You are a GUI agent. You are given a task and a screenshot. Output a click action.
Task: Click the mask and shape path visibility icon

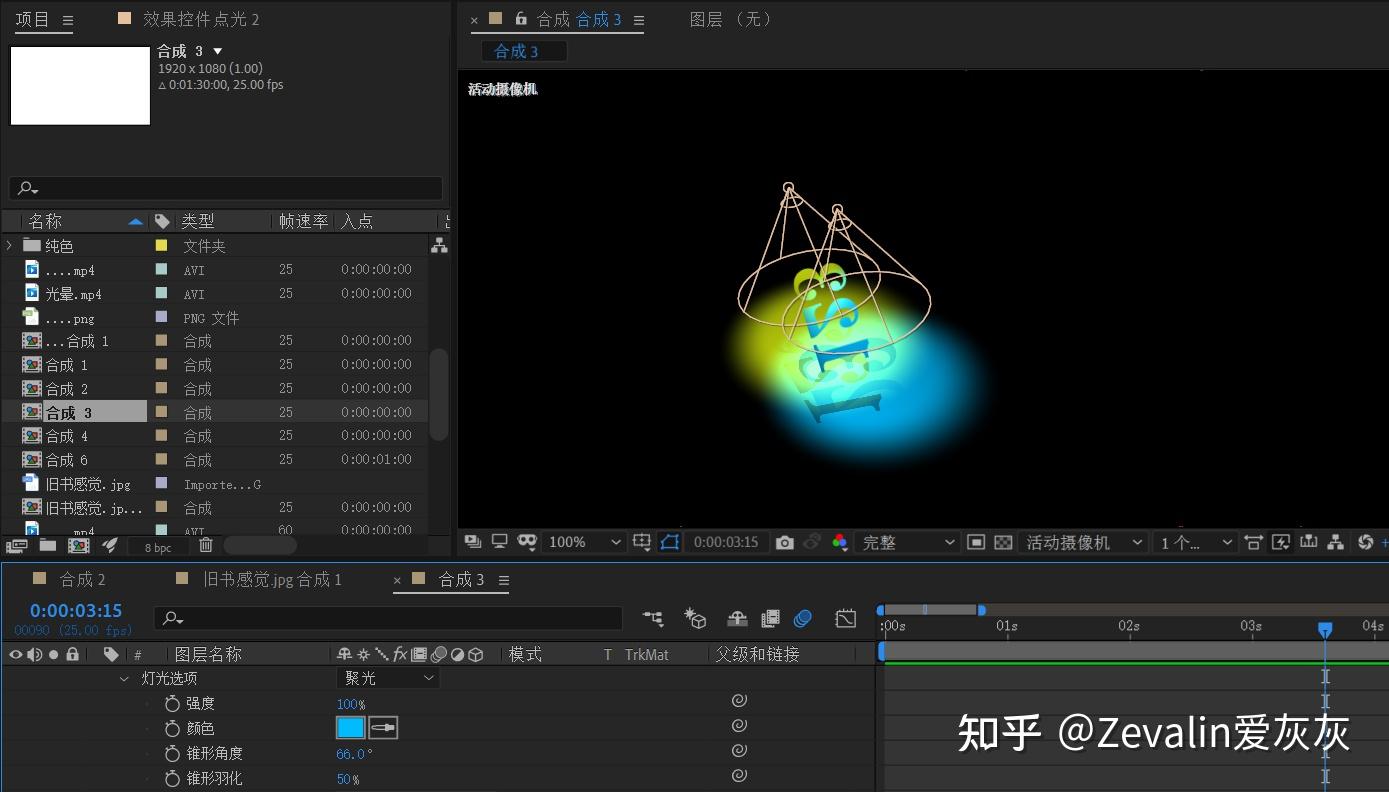pyautogui.click(x=671, y=542)
